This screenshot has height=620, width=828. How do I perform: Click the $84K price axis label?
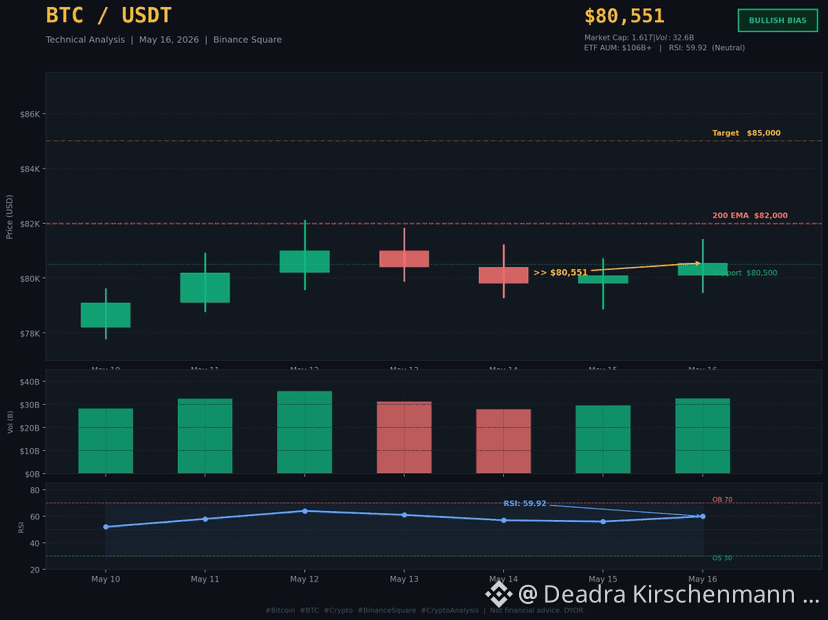click(30, 169)
